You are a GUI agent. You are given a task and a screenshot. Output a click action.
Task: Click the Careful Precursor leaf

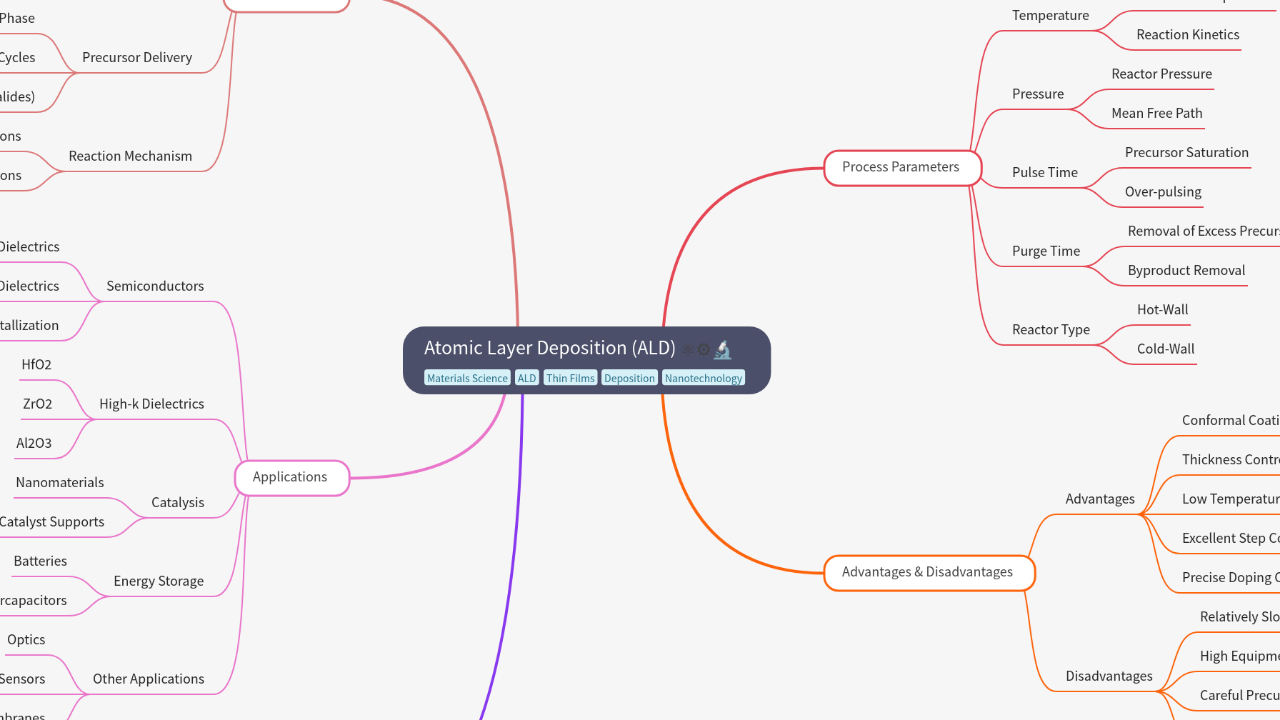pos(1240,695)
